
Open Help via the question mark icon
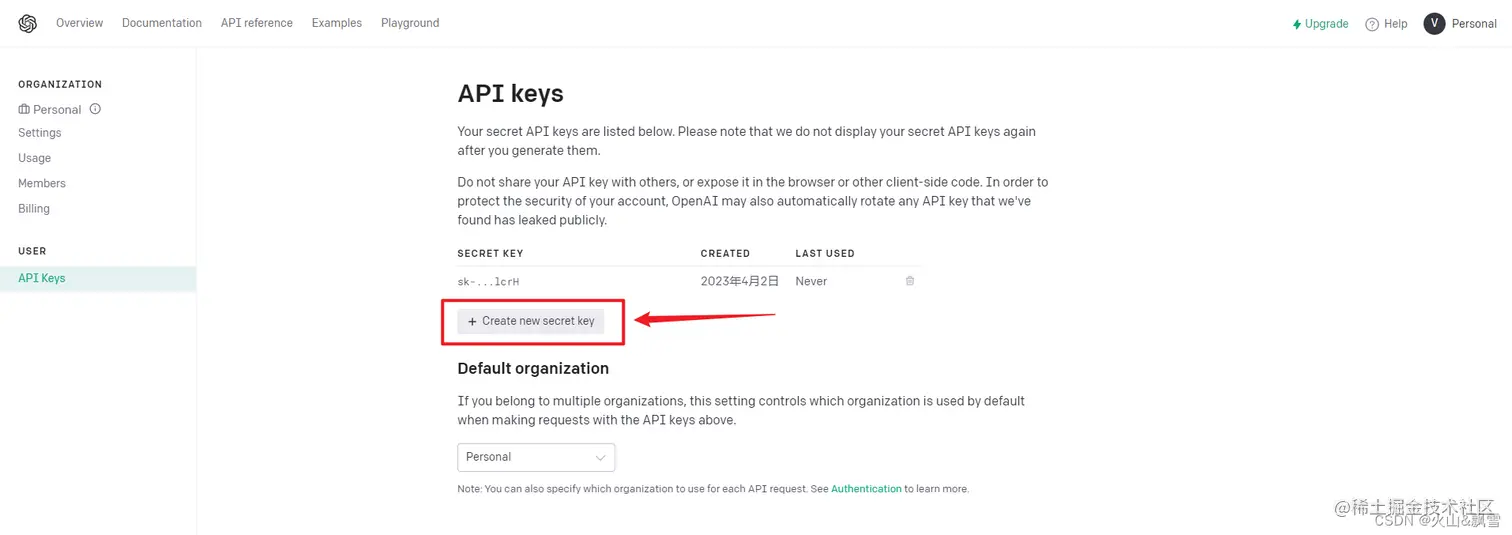[x=1372, y=24]
